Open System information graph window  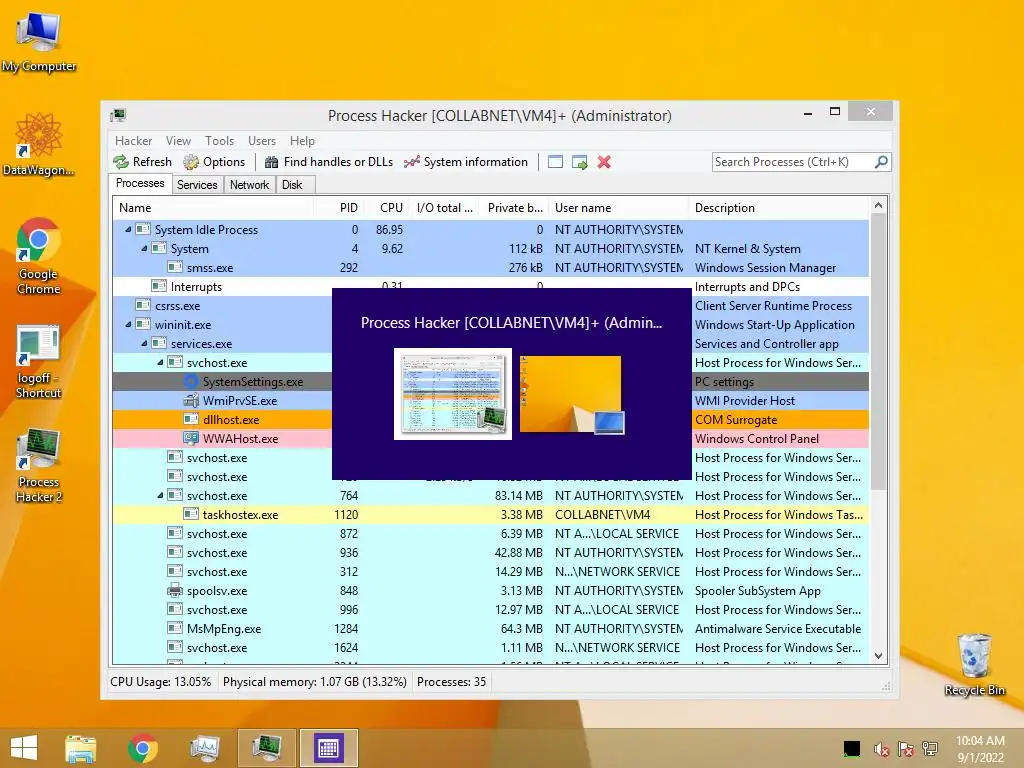pos(466,162)
